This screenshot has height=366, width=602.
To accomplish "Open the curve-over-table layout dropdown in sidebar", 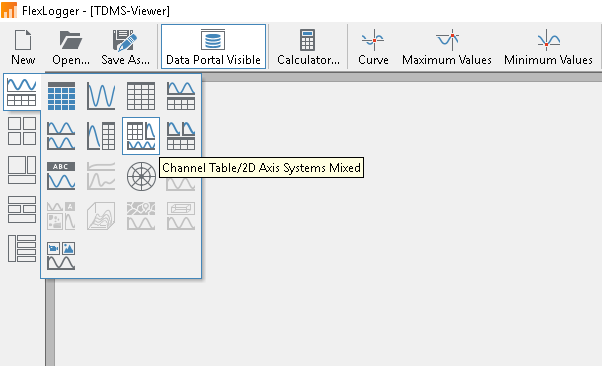I will pos(22,92).
